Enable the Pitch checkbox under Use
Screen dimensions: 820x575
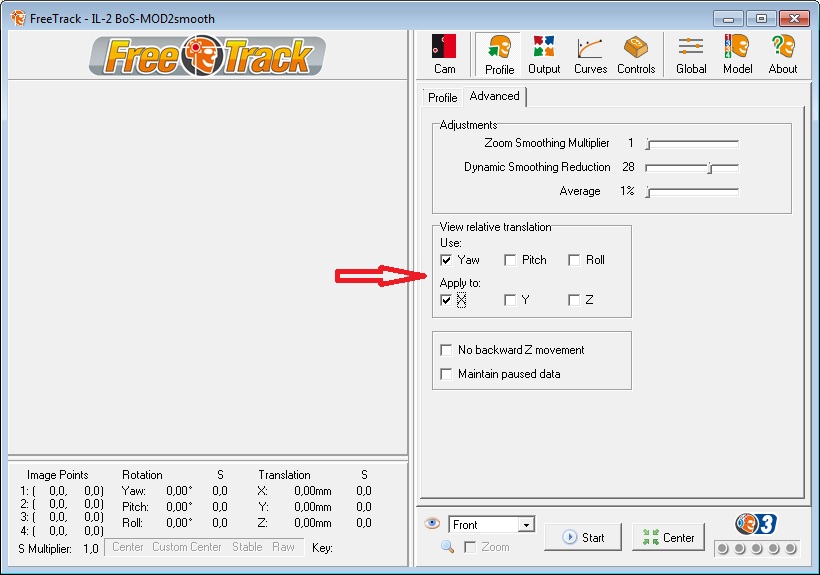point(510,260)
